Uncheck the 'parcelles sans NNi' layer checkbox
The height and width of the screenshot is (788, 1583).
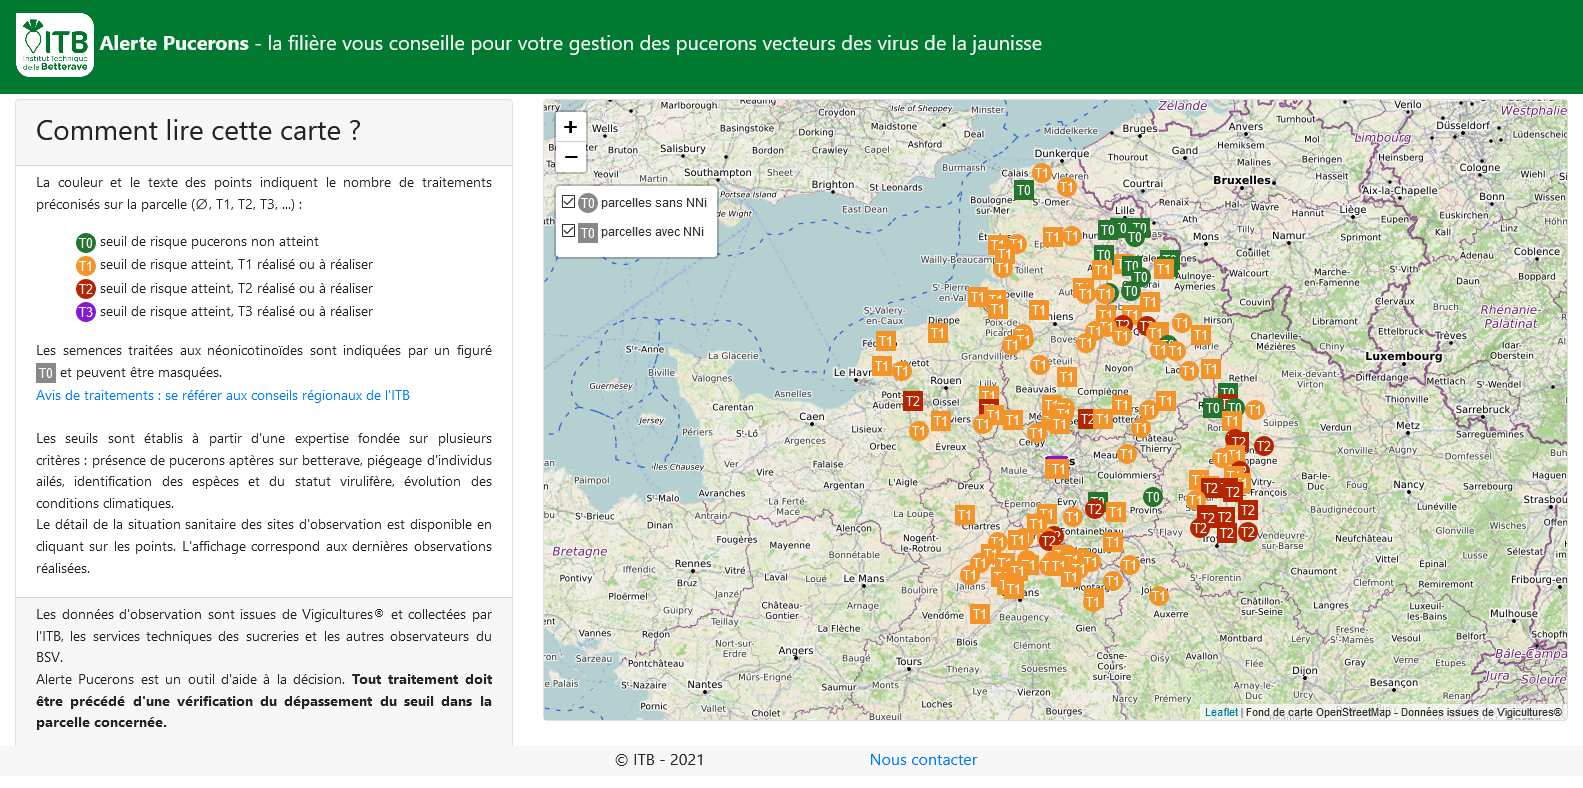point(568,202)
